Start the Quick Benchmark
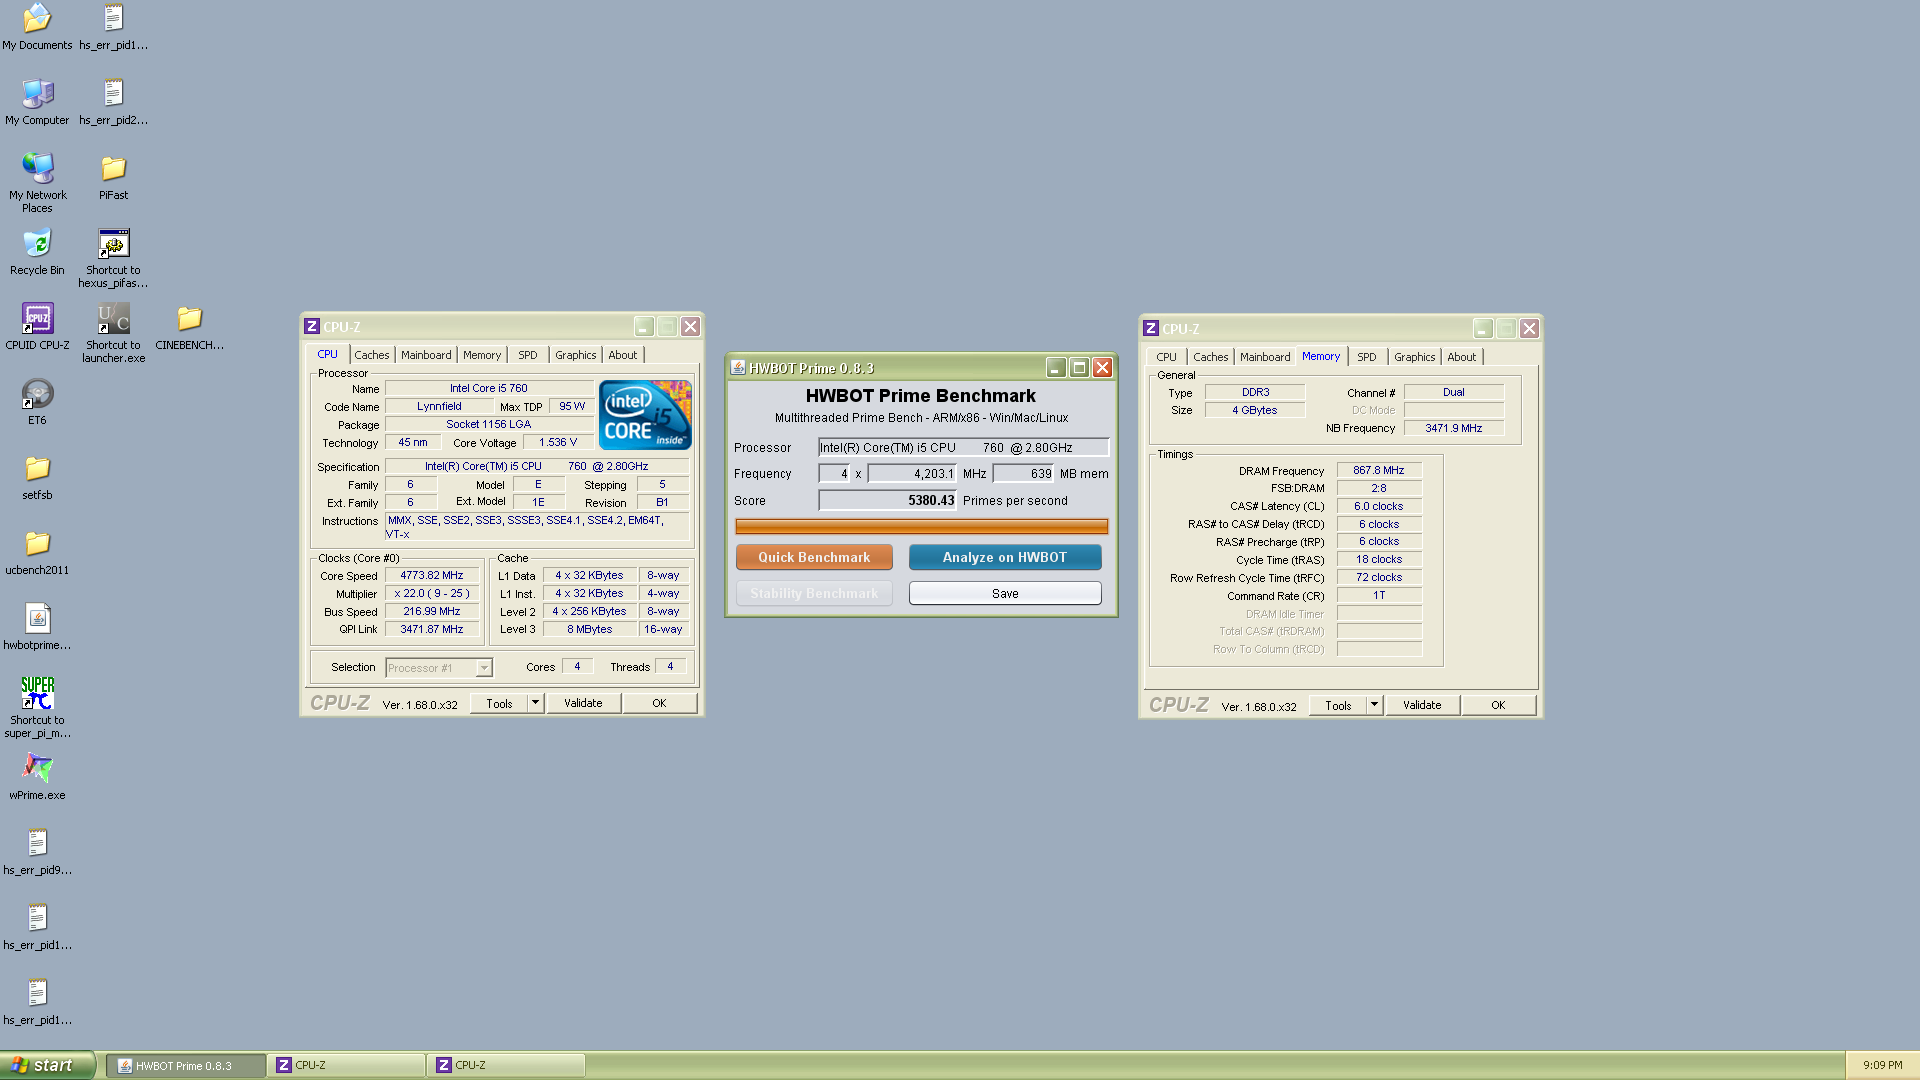1920x1080 pixels. click(x=814, y=557)
